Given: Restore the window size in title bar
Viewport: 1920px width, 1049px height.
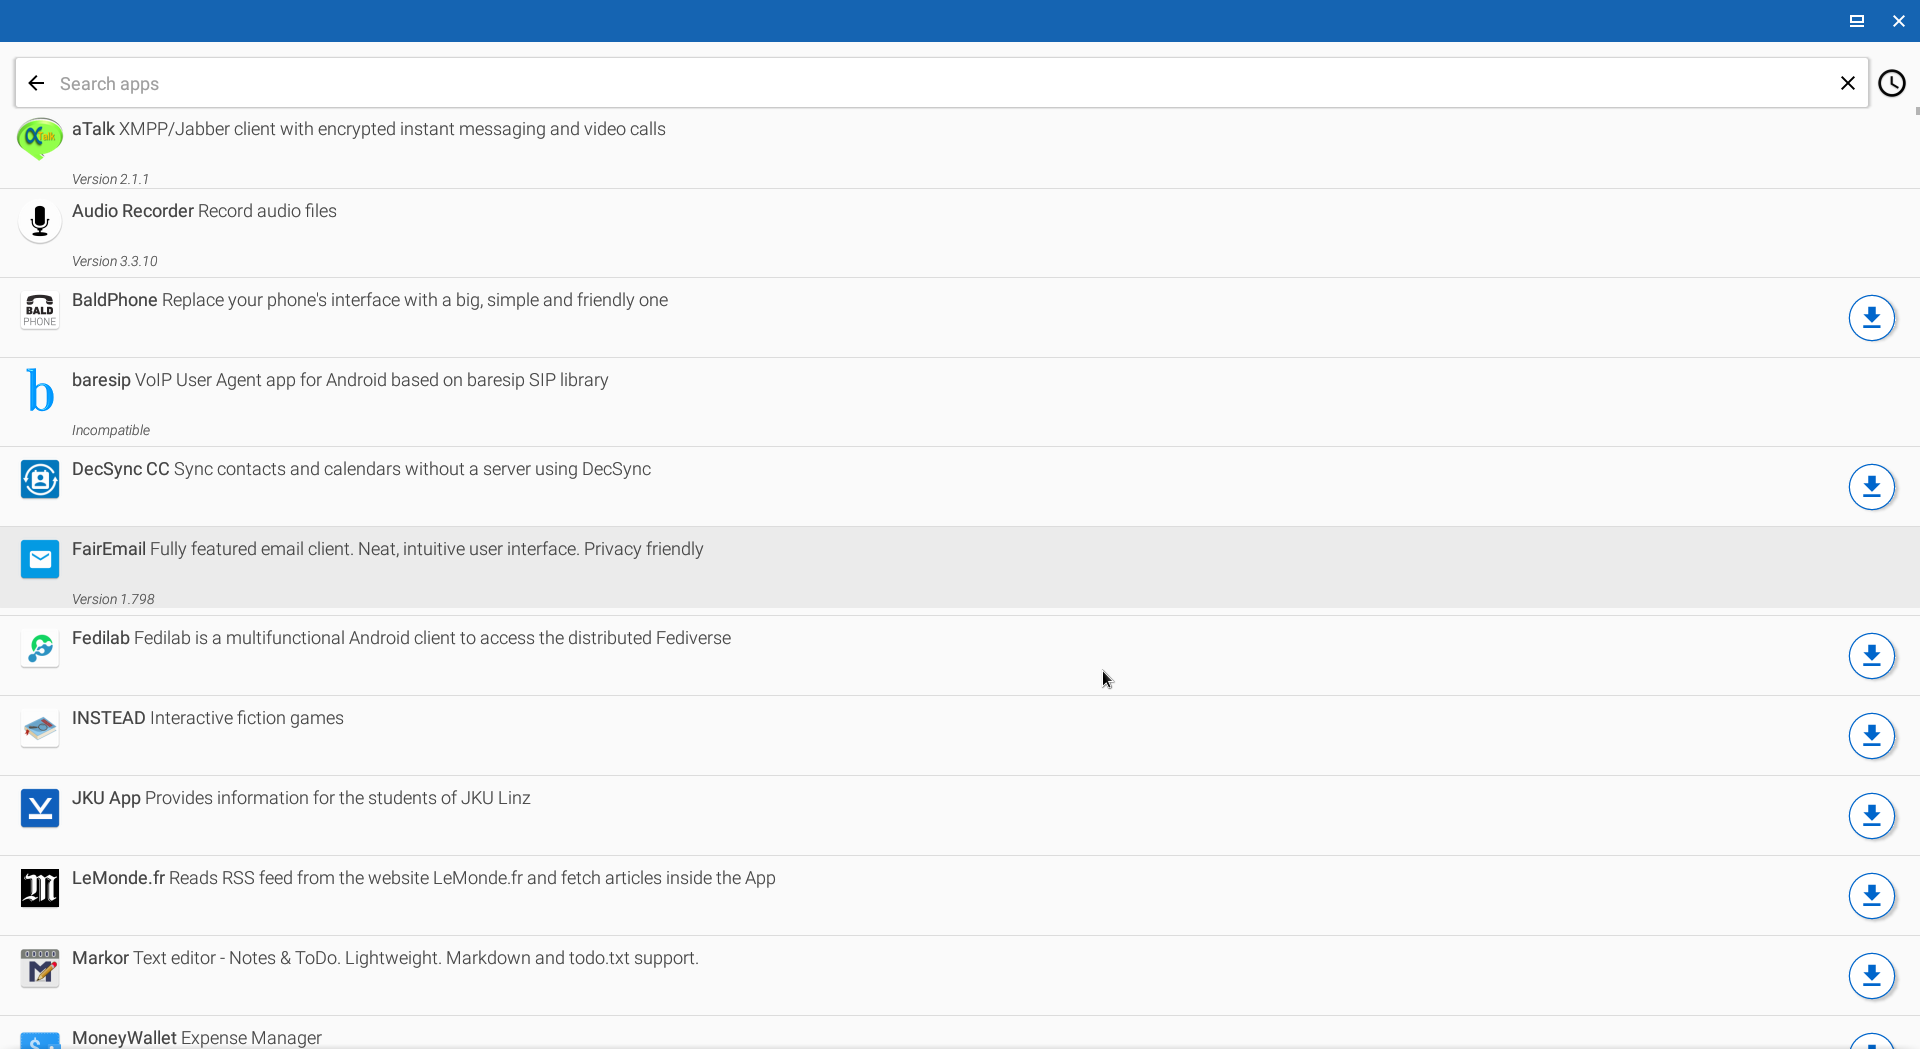Looking at the screenshot, I should click(x=1856, y=21).
